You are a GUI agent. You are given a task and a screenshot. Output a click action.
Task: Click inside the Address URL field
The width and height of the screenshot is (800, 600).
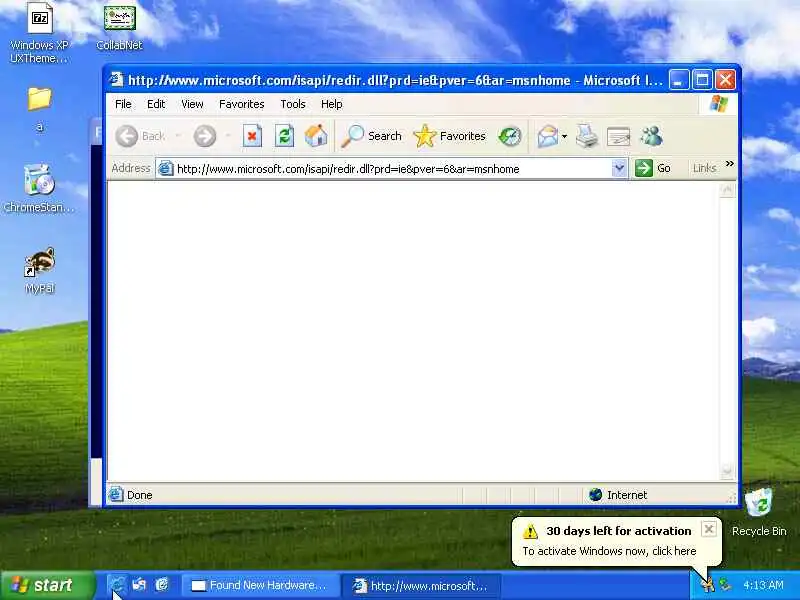click(393, 168)
